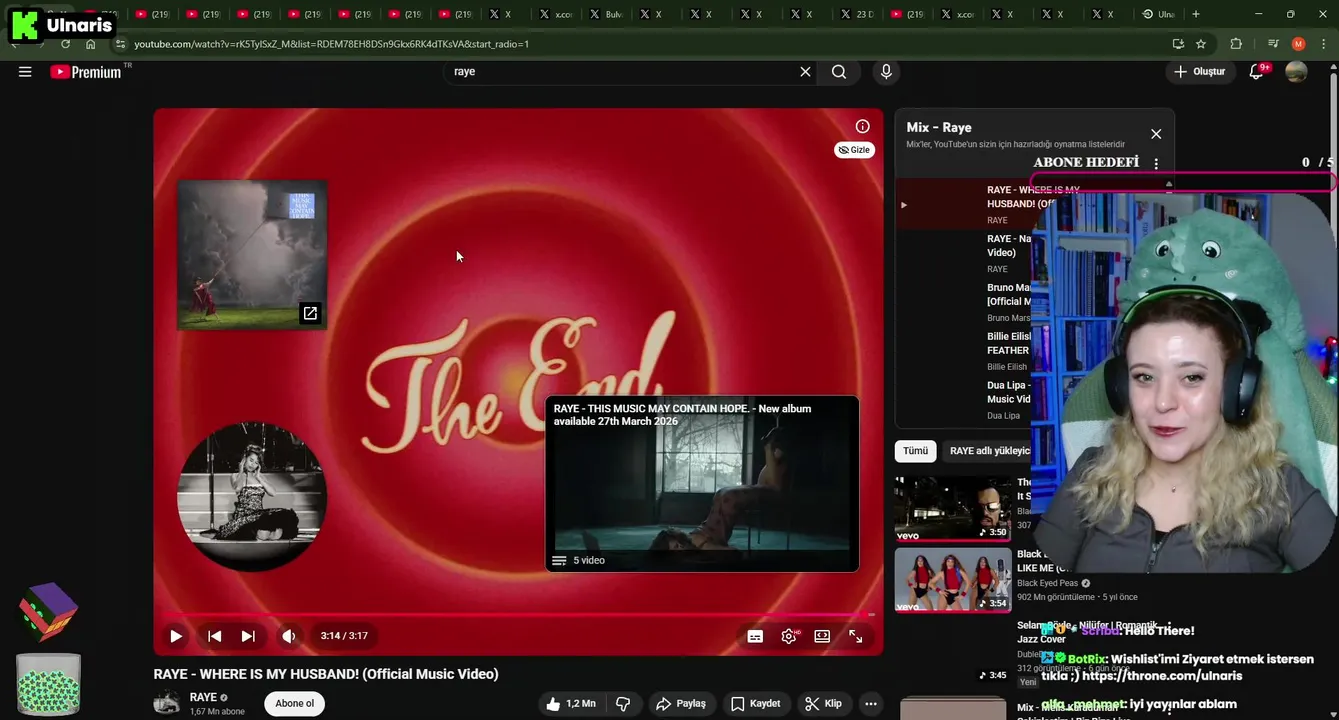1339x720 pixels.
Task: Select the Tümü filter chip
Action: point(915,451)
